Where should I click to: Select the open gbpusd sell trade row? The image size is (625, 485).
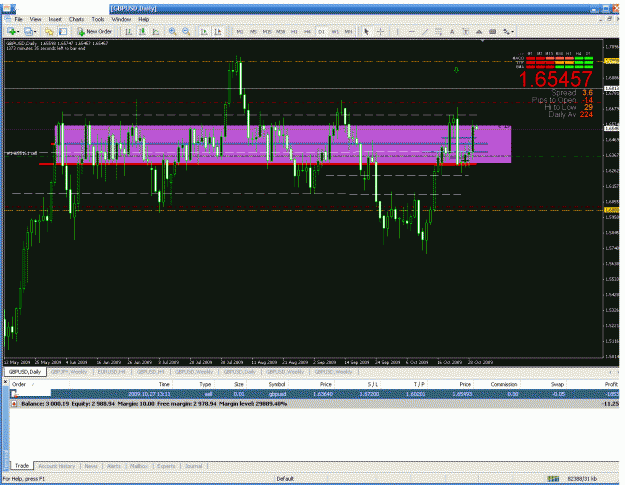(x=314, y=394)
